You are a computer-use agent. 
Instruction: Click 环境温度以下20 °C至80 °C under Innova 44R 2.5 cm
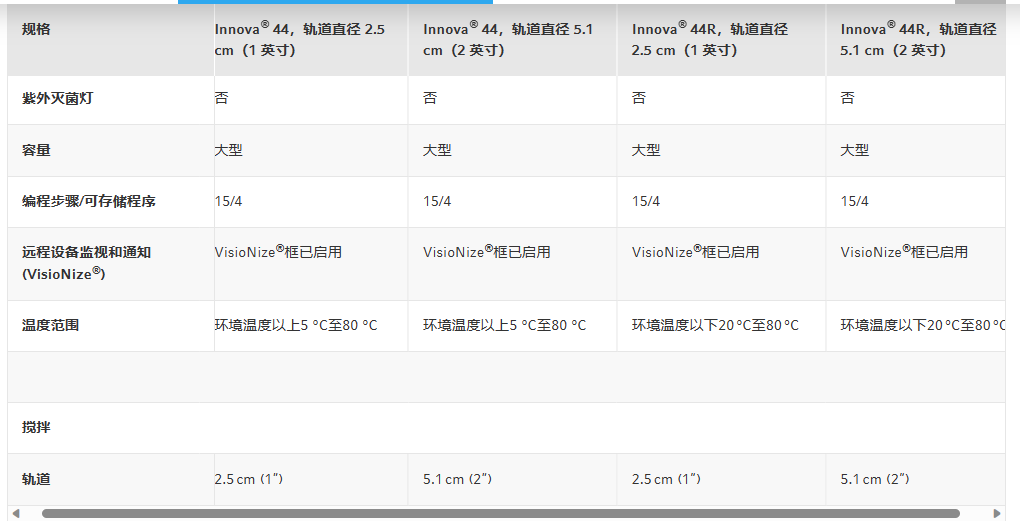pyautogui.click(x=716, y=325)
